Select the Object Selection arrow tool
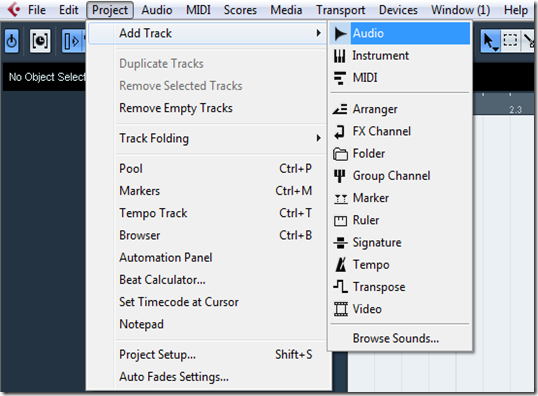 pos(490,41)
